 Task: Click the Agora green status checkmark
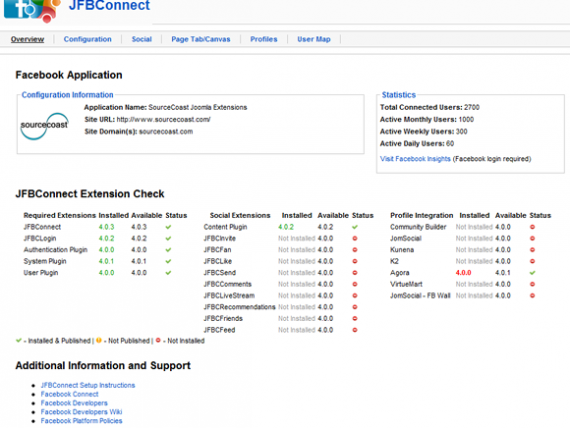[x=532, y=273]
